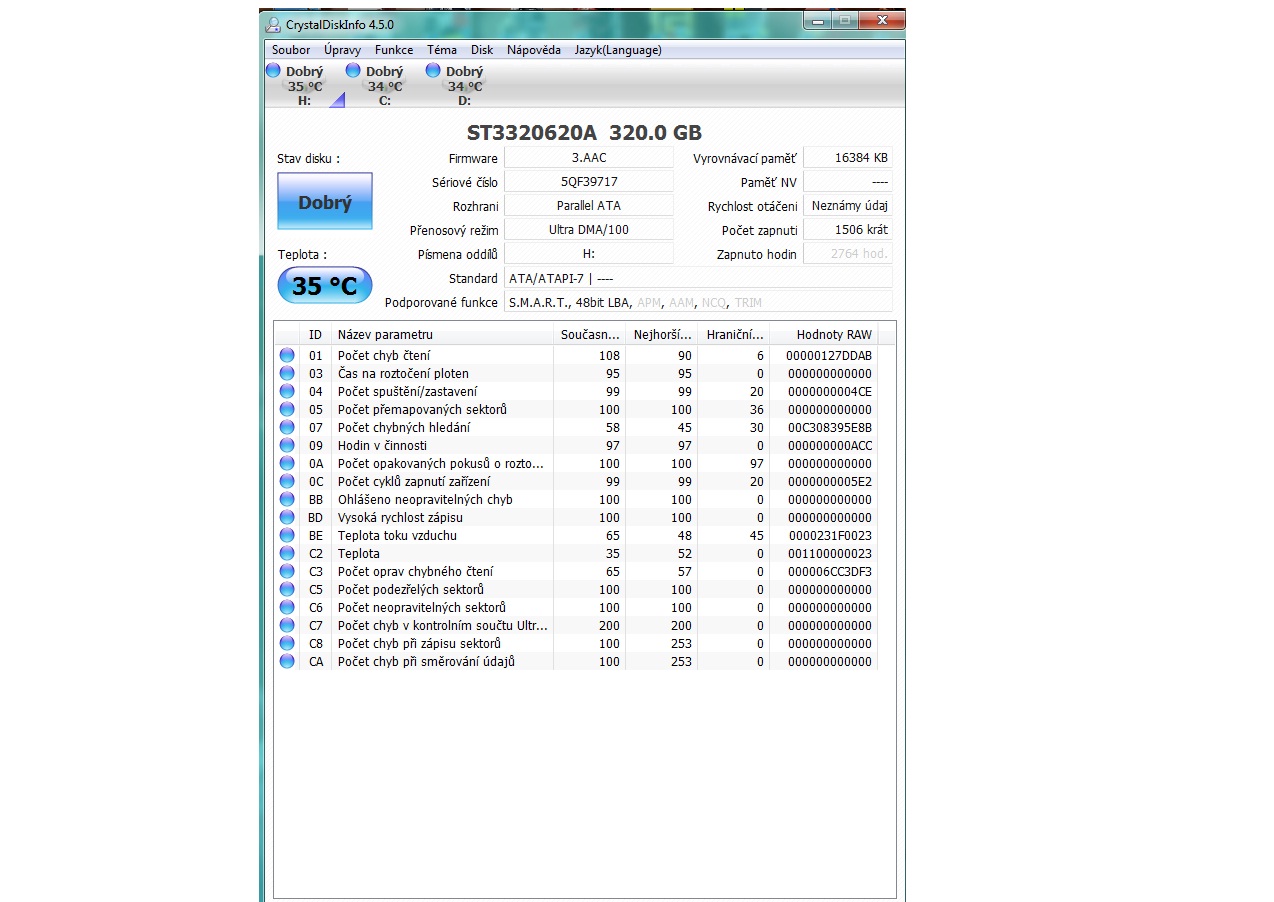Click status icon for Počet chybných hledání
The width and height of the screenshot is (1274, 902).
pos(287,427)
